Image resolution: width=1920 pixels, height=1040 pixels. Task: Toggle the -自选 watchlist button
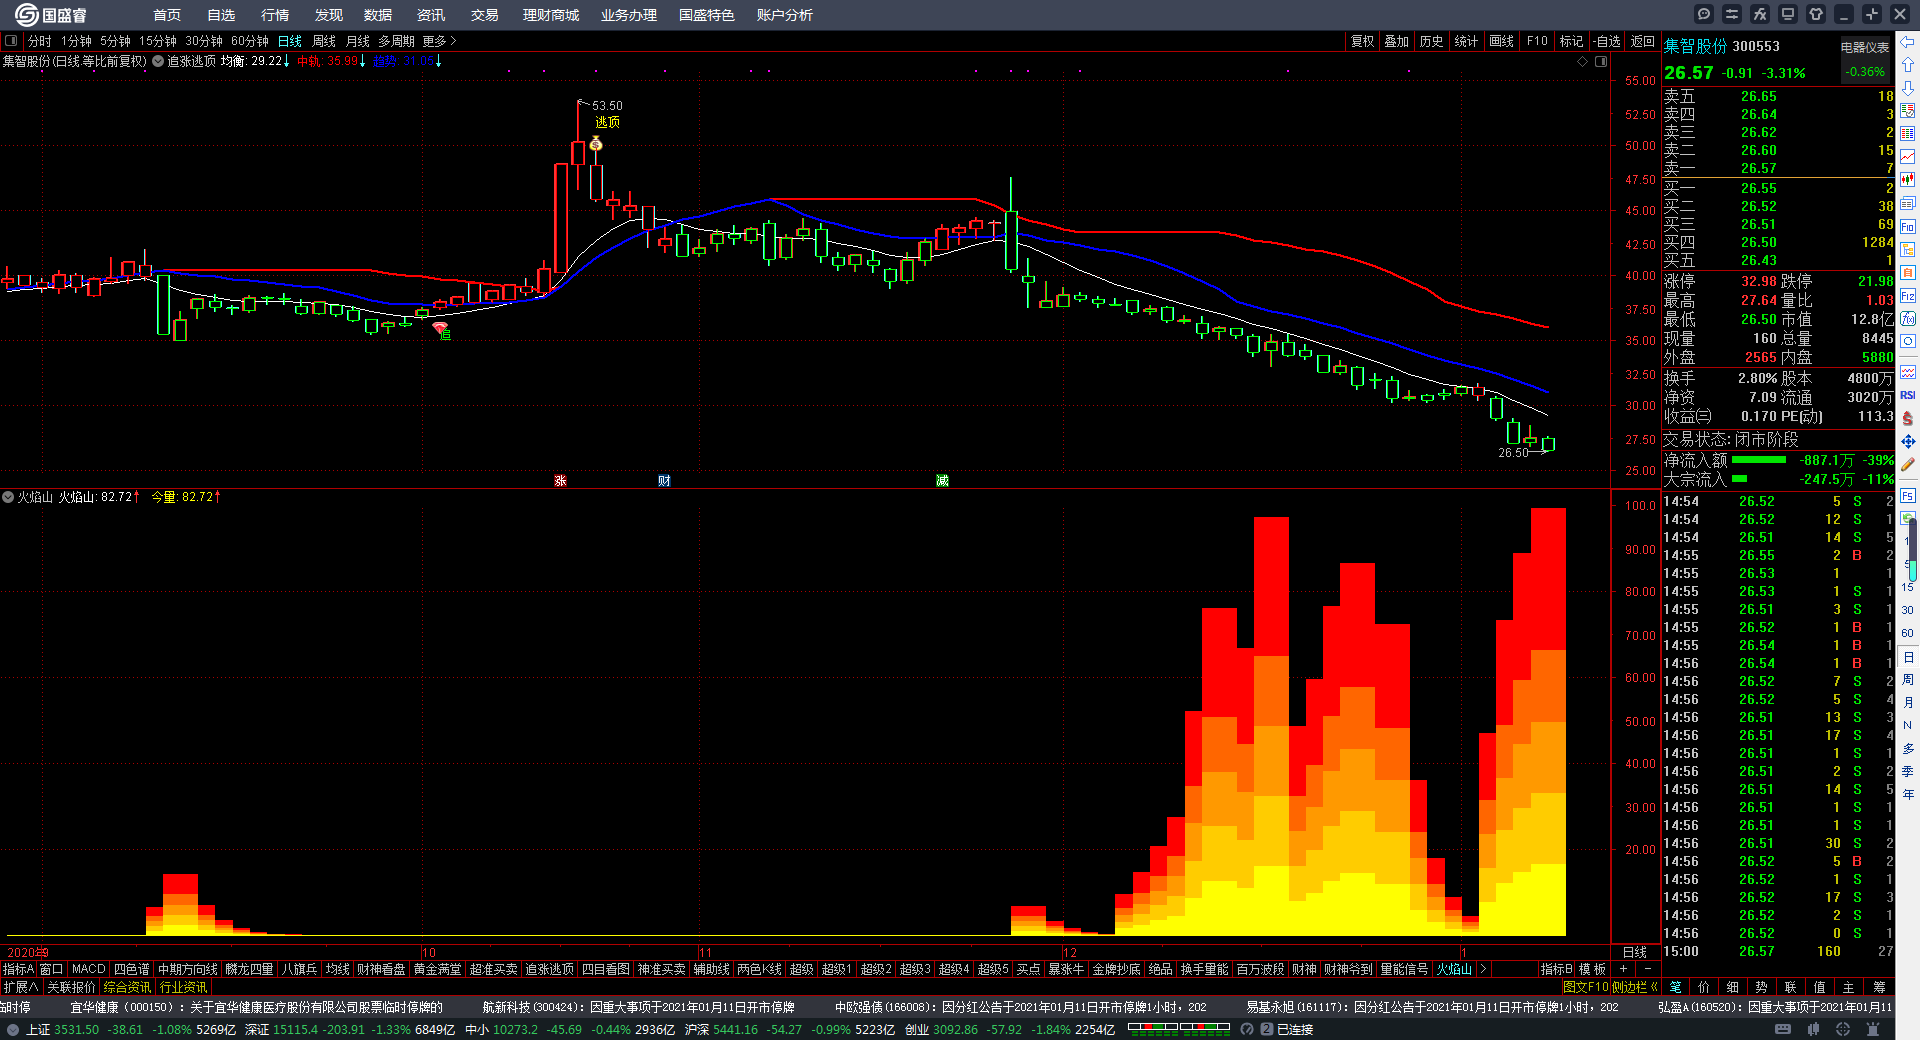(x=1608, y=41)
